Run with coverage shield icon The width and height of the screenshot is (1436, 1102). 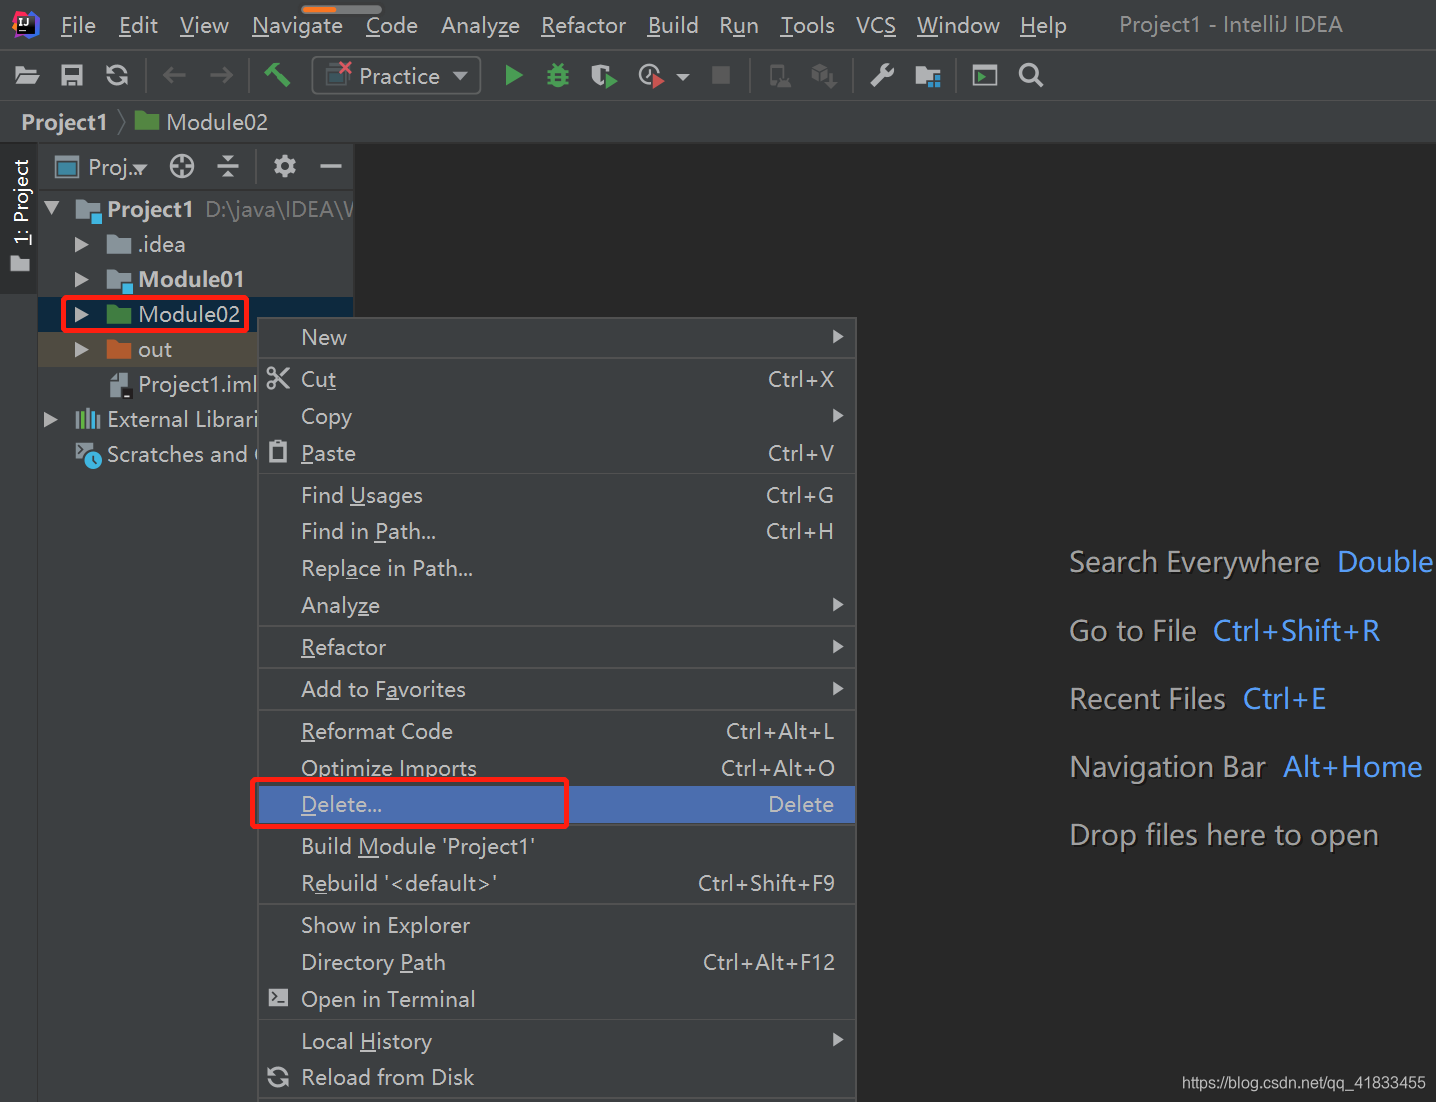[x=604, y=76]
